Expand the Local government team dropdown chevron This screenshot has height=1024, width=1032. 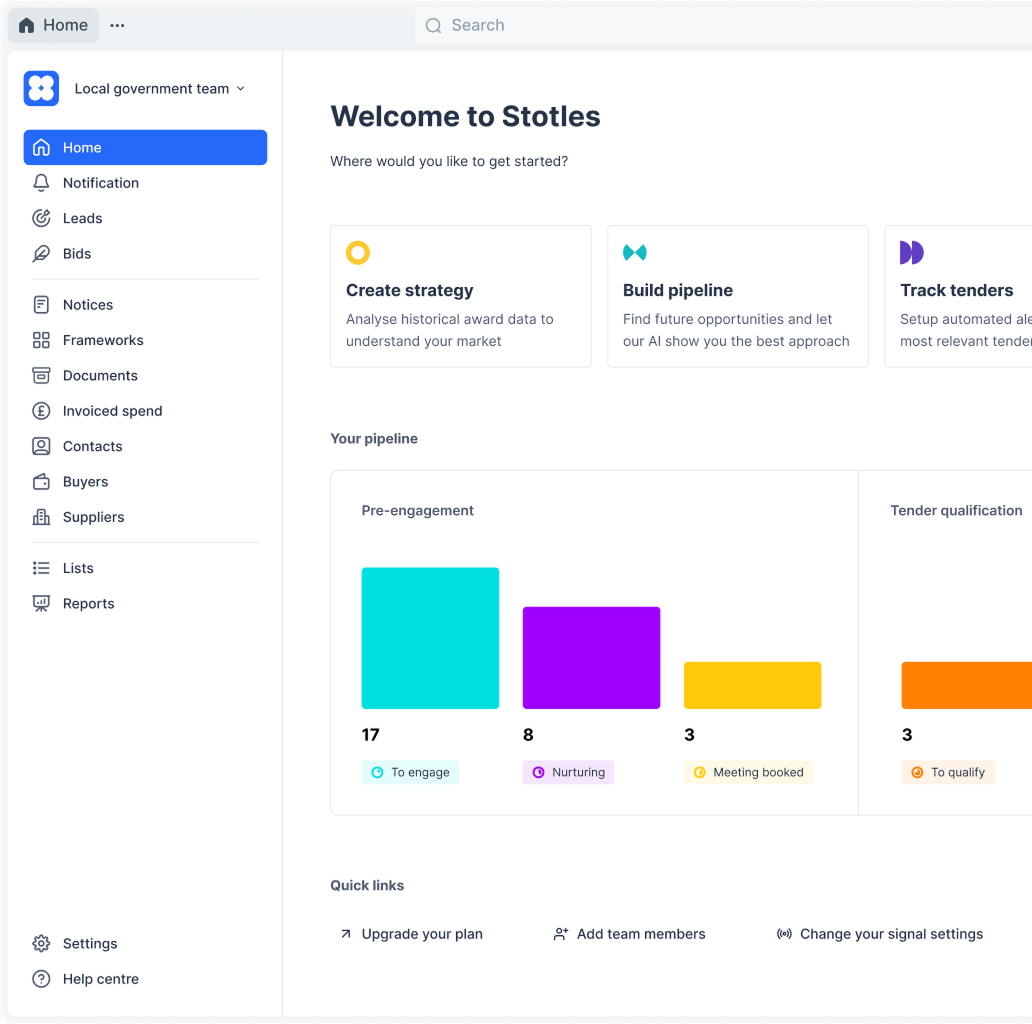pyautogui.click(x=241, y=89)
